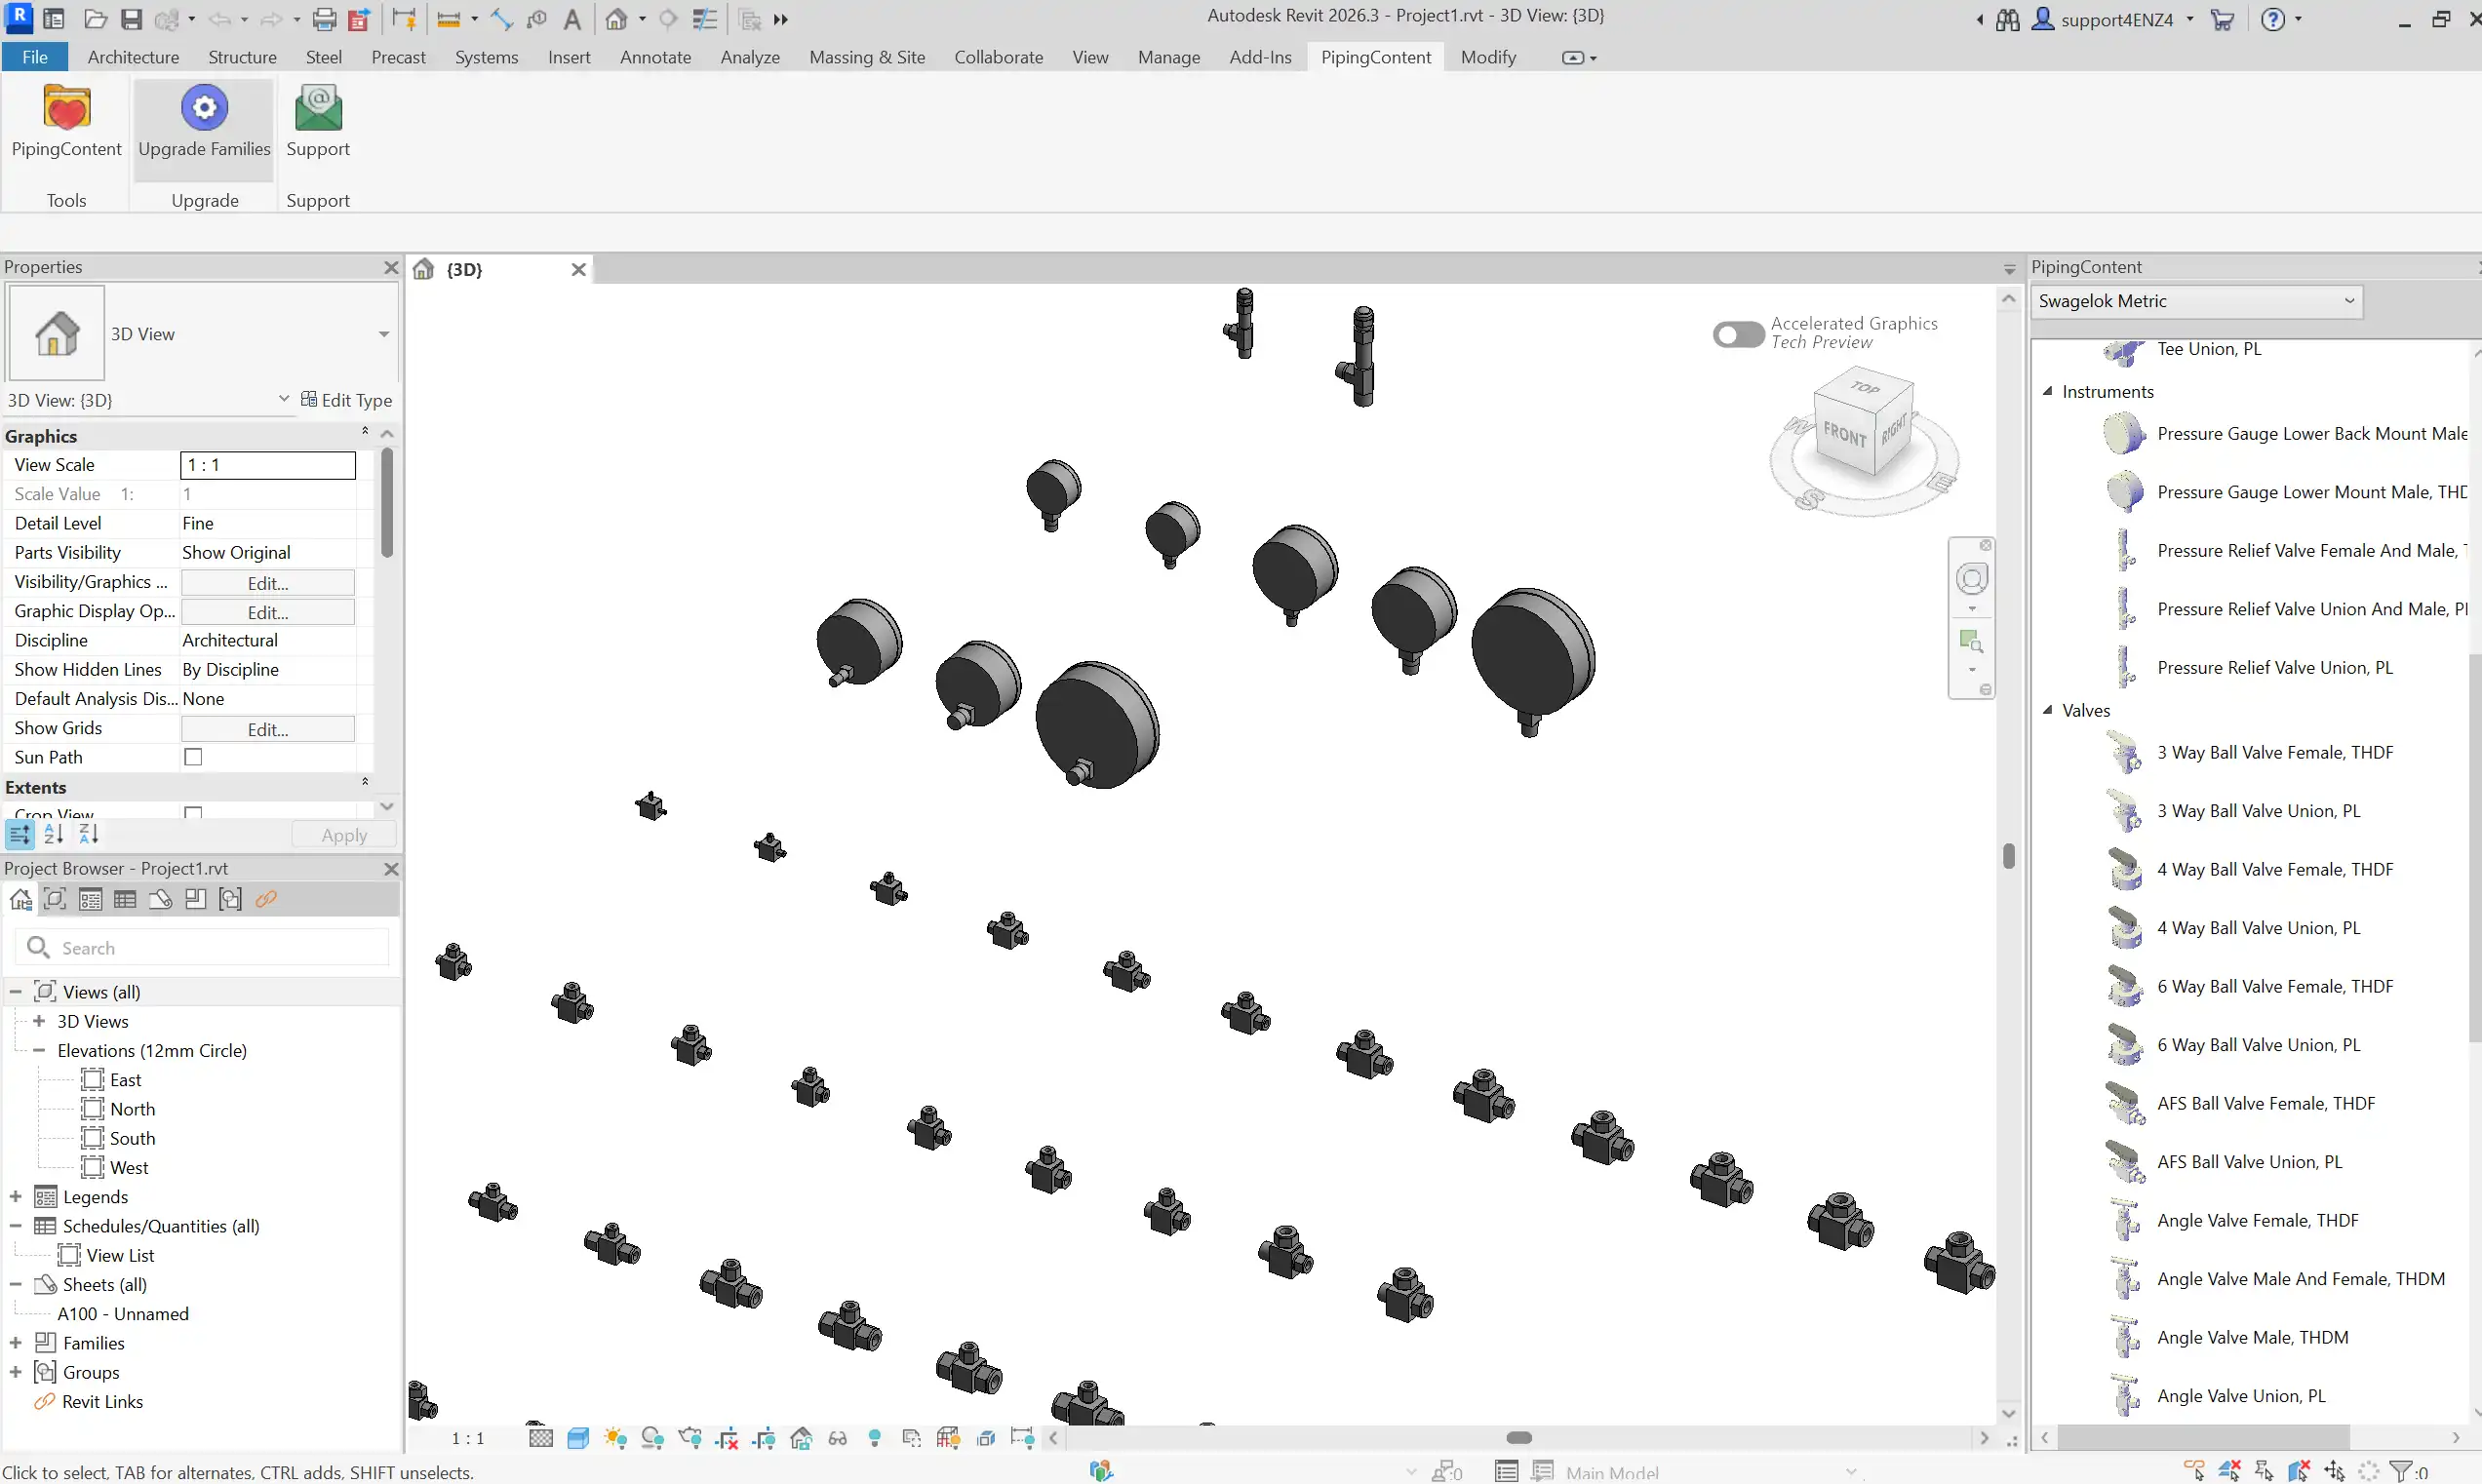Image resolution: width=2482 pixels, height=1484 pixels.
Task: Click the view's horizontal scrollbar thumb
Action: click(1518, 1437)
